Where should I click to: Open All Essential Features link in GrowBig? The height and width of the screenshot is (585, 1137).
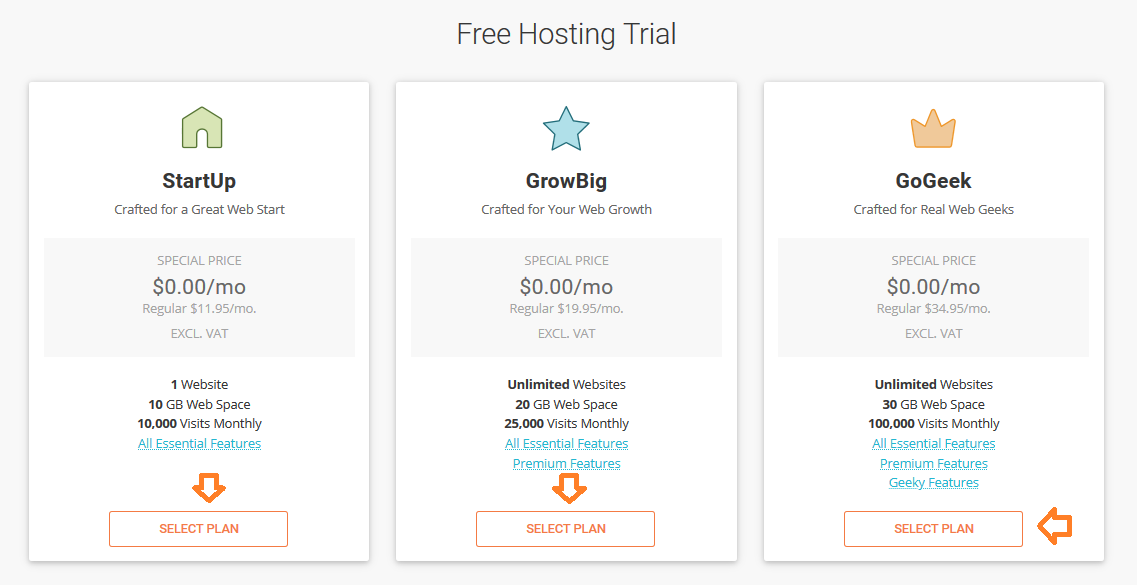click(x=566, y=443)
